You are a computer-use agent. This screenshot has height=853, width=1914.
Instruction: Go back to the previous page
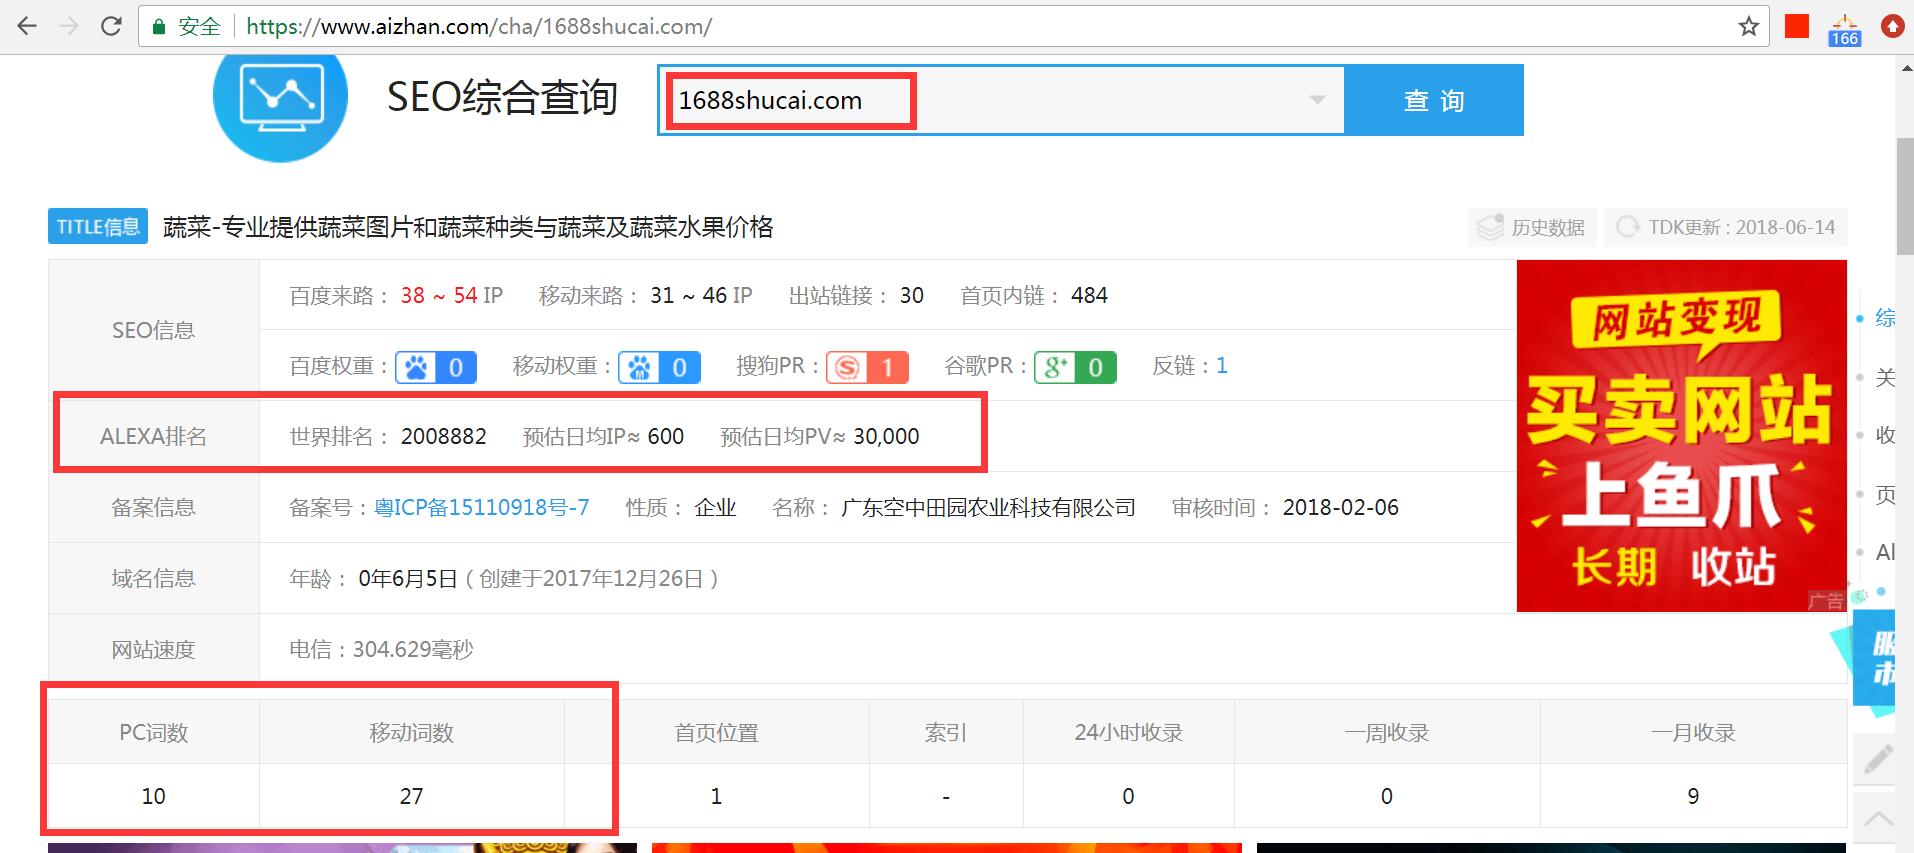27,26
